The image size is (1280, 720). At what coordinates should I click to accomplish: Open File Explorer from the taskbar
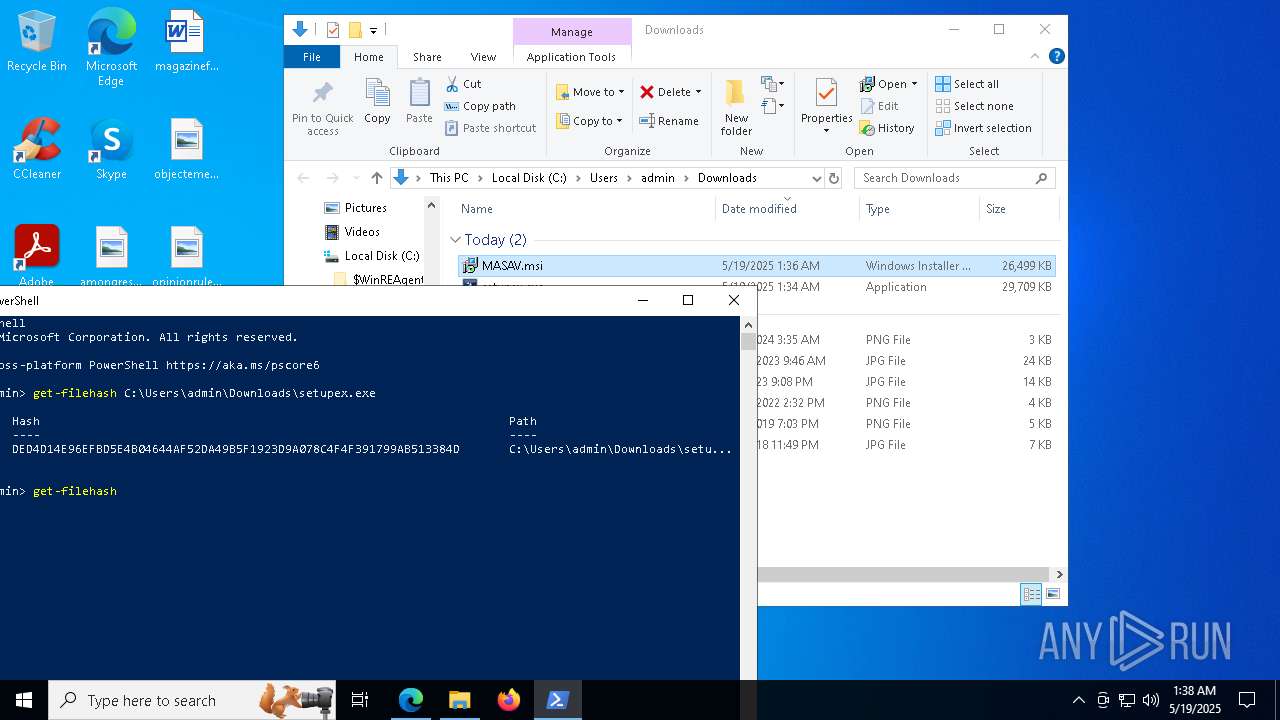tap(460, 700)
